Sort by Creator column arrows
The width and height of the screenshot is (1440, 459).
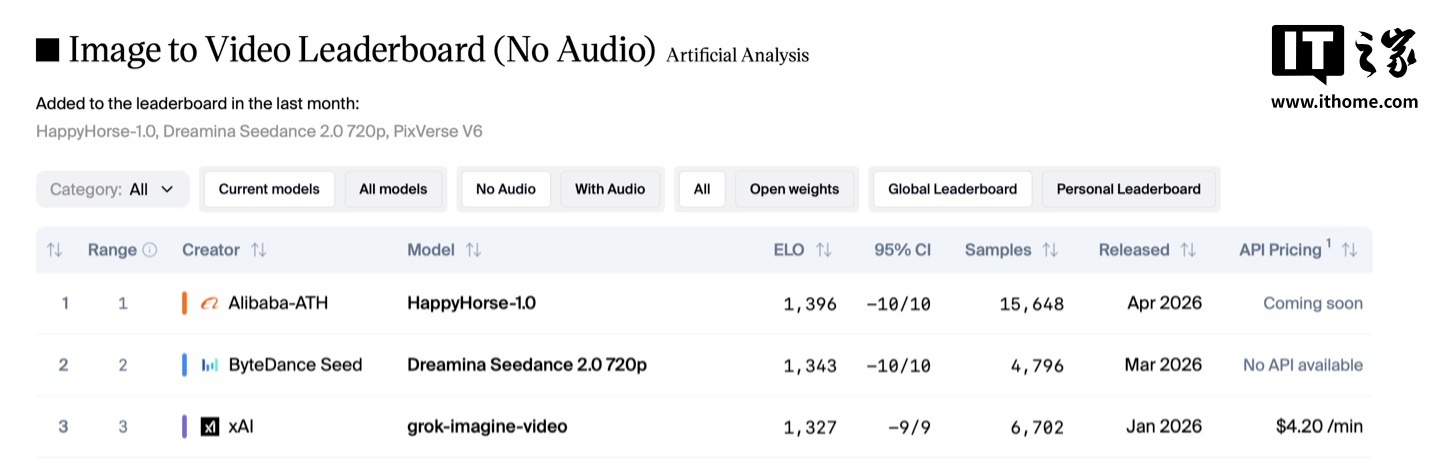[x=259, y=250]
